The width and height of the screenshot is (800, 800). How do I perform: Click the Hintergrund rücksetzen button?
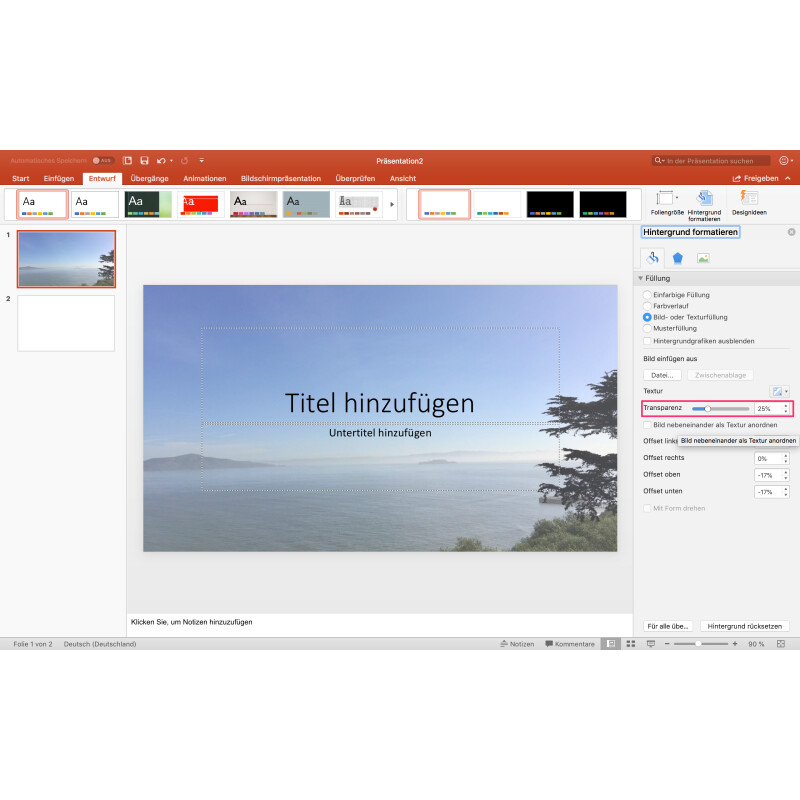744,626
